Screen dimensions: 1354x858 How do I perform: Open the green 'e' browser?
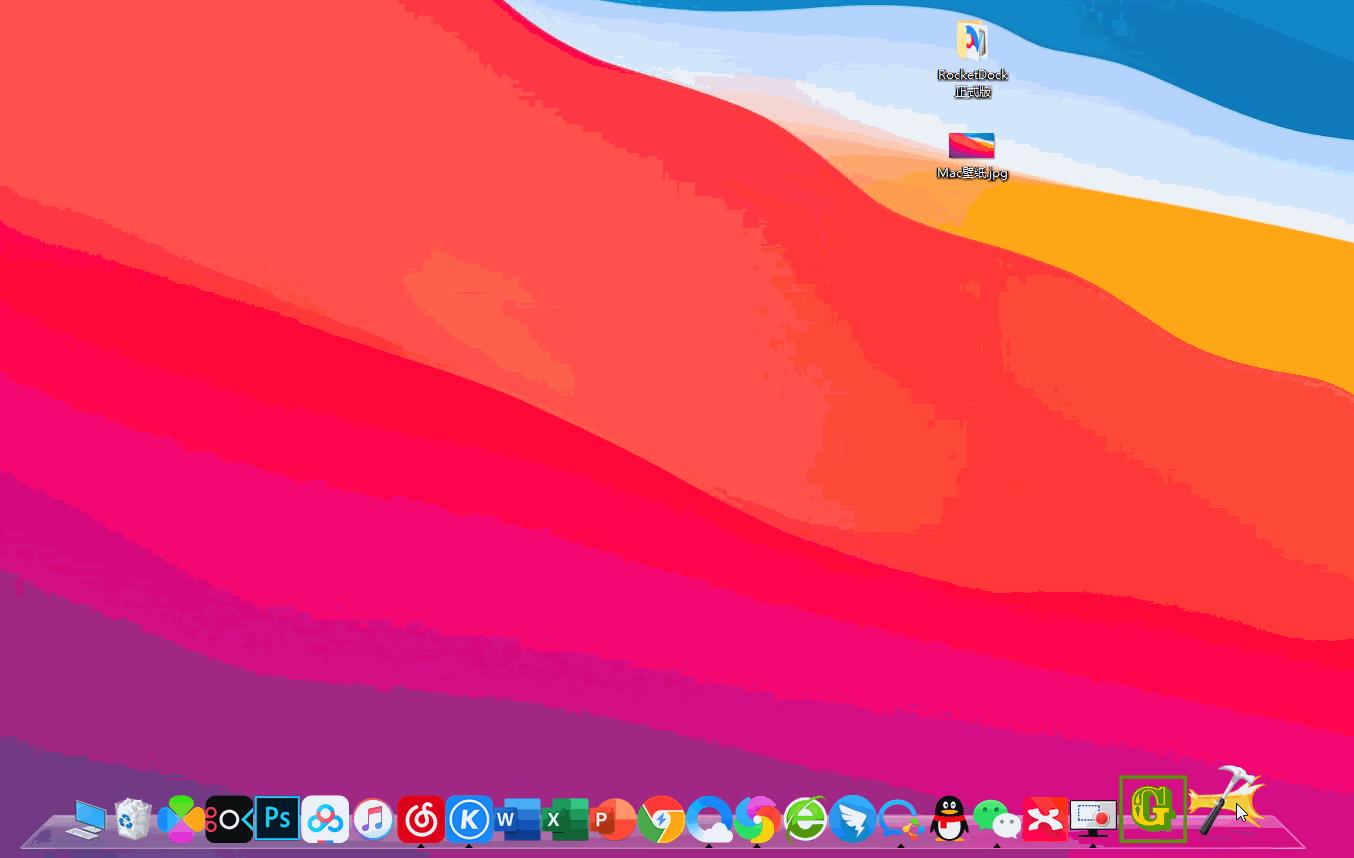pos(806,818)
